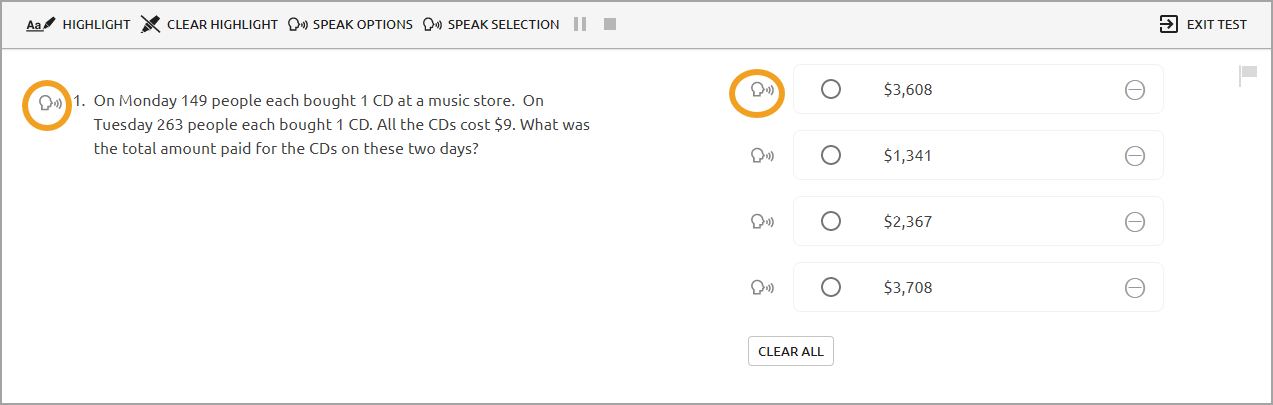Image resolution: width=1273 pixels, height=405 pixels.
Task: Play audio for the $3,708 answer
Action: point(761,288)
